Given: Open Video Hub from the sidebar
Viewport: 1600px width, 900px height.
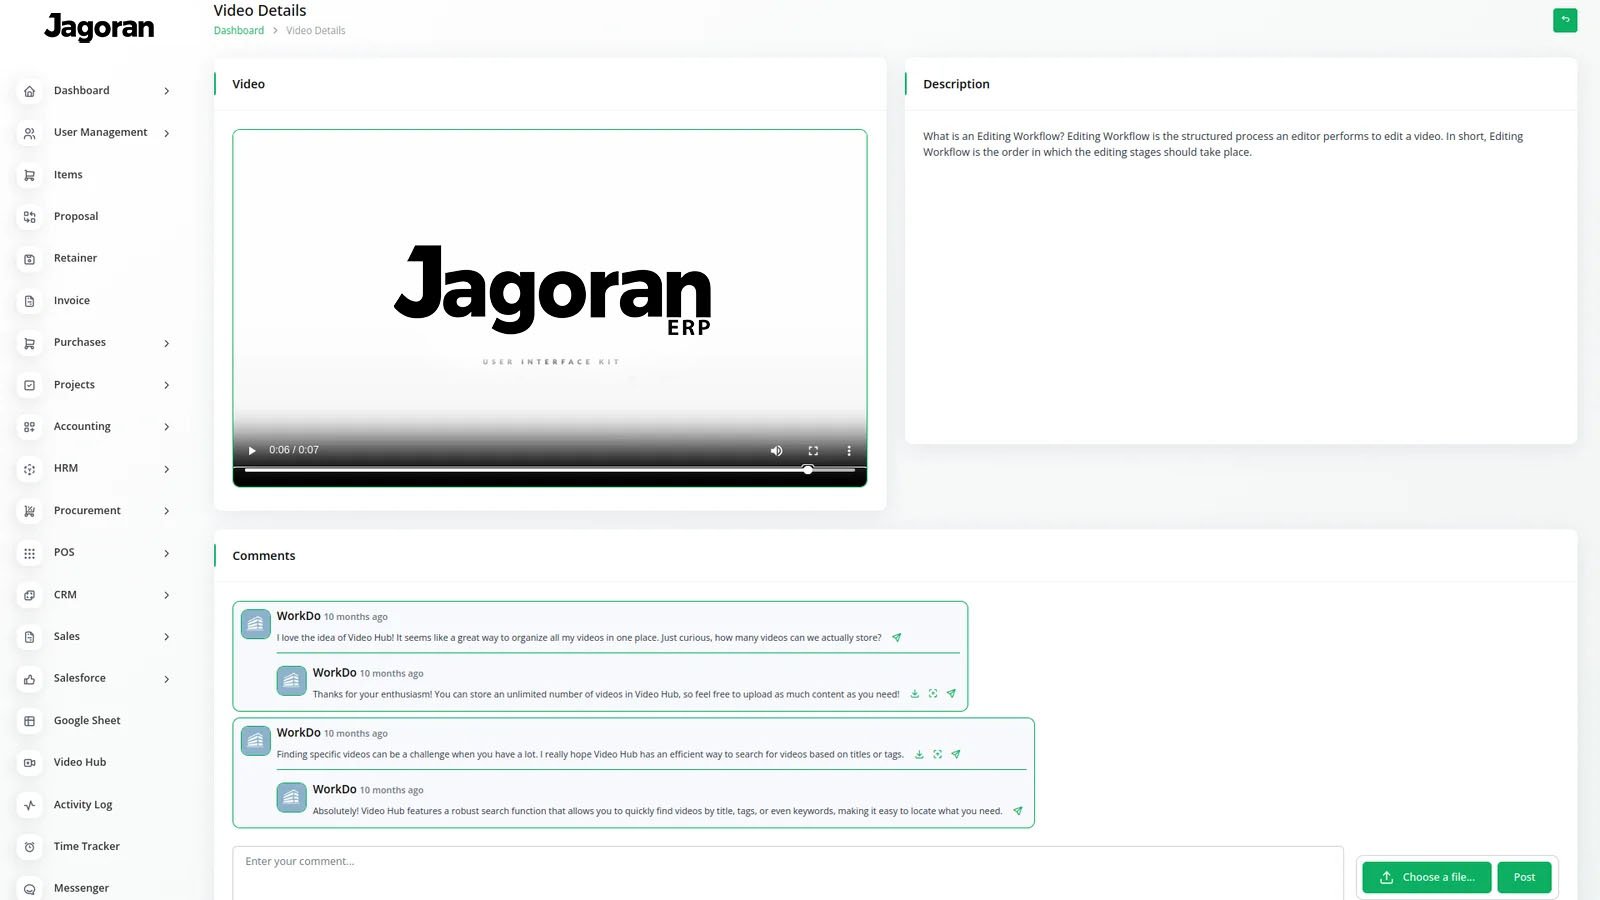Looking at the screenshot, I should pyautogui.click(x=80, y=763).
